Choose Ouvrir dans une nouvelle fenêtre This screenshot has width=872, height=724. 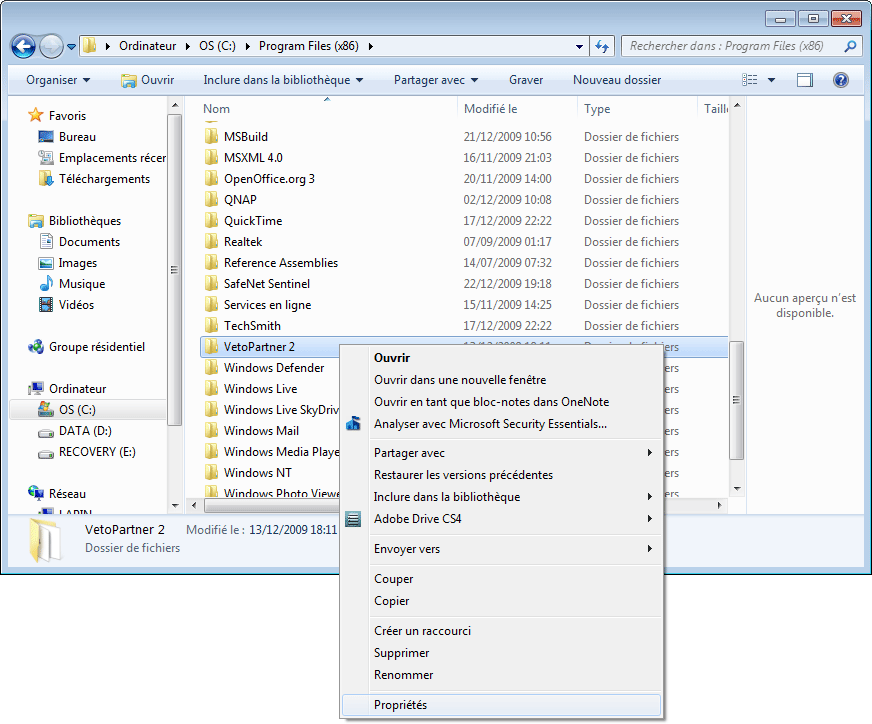502,380
